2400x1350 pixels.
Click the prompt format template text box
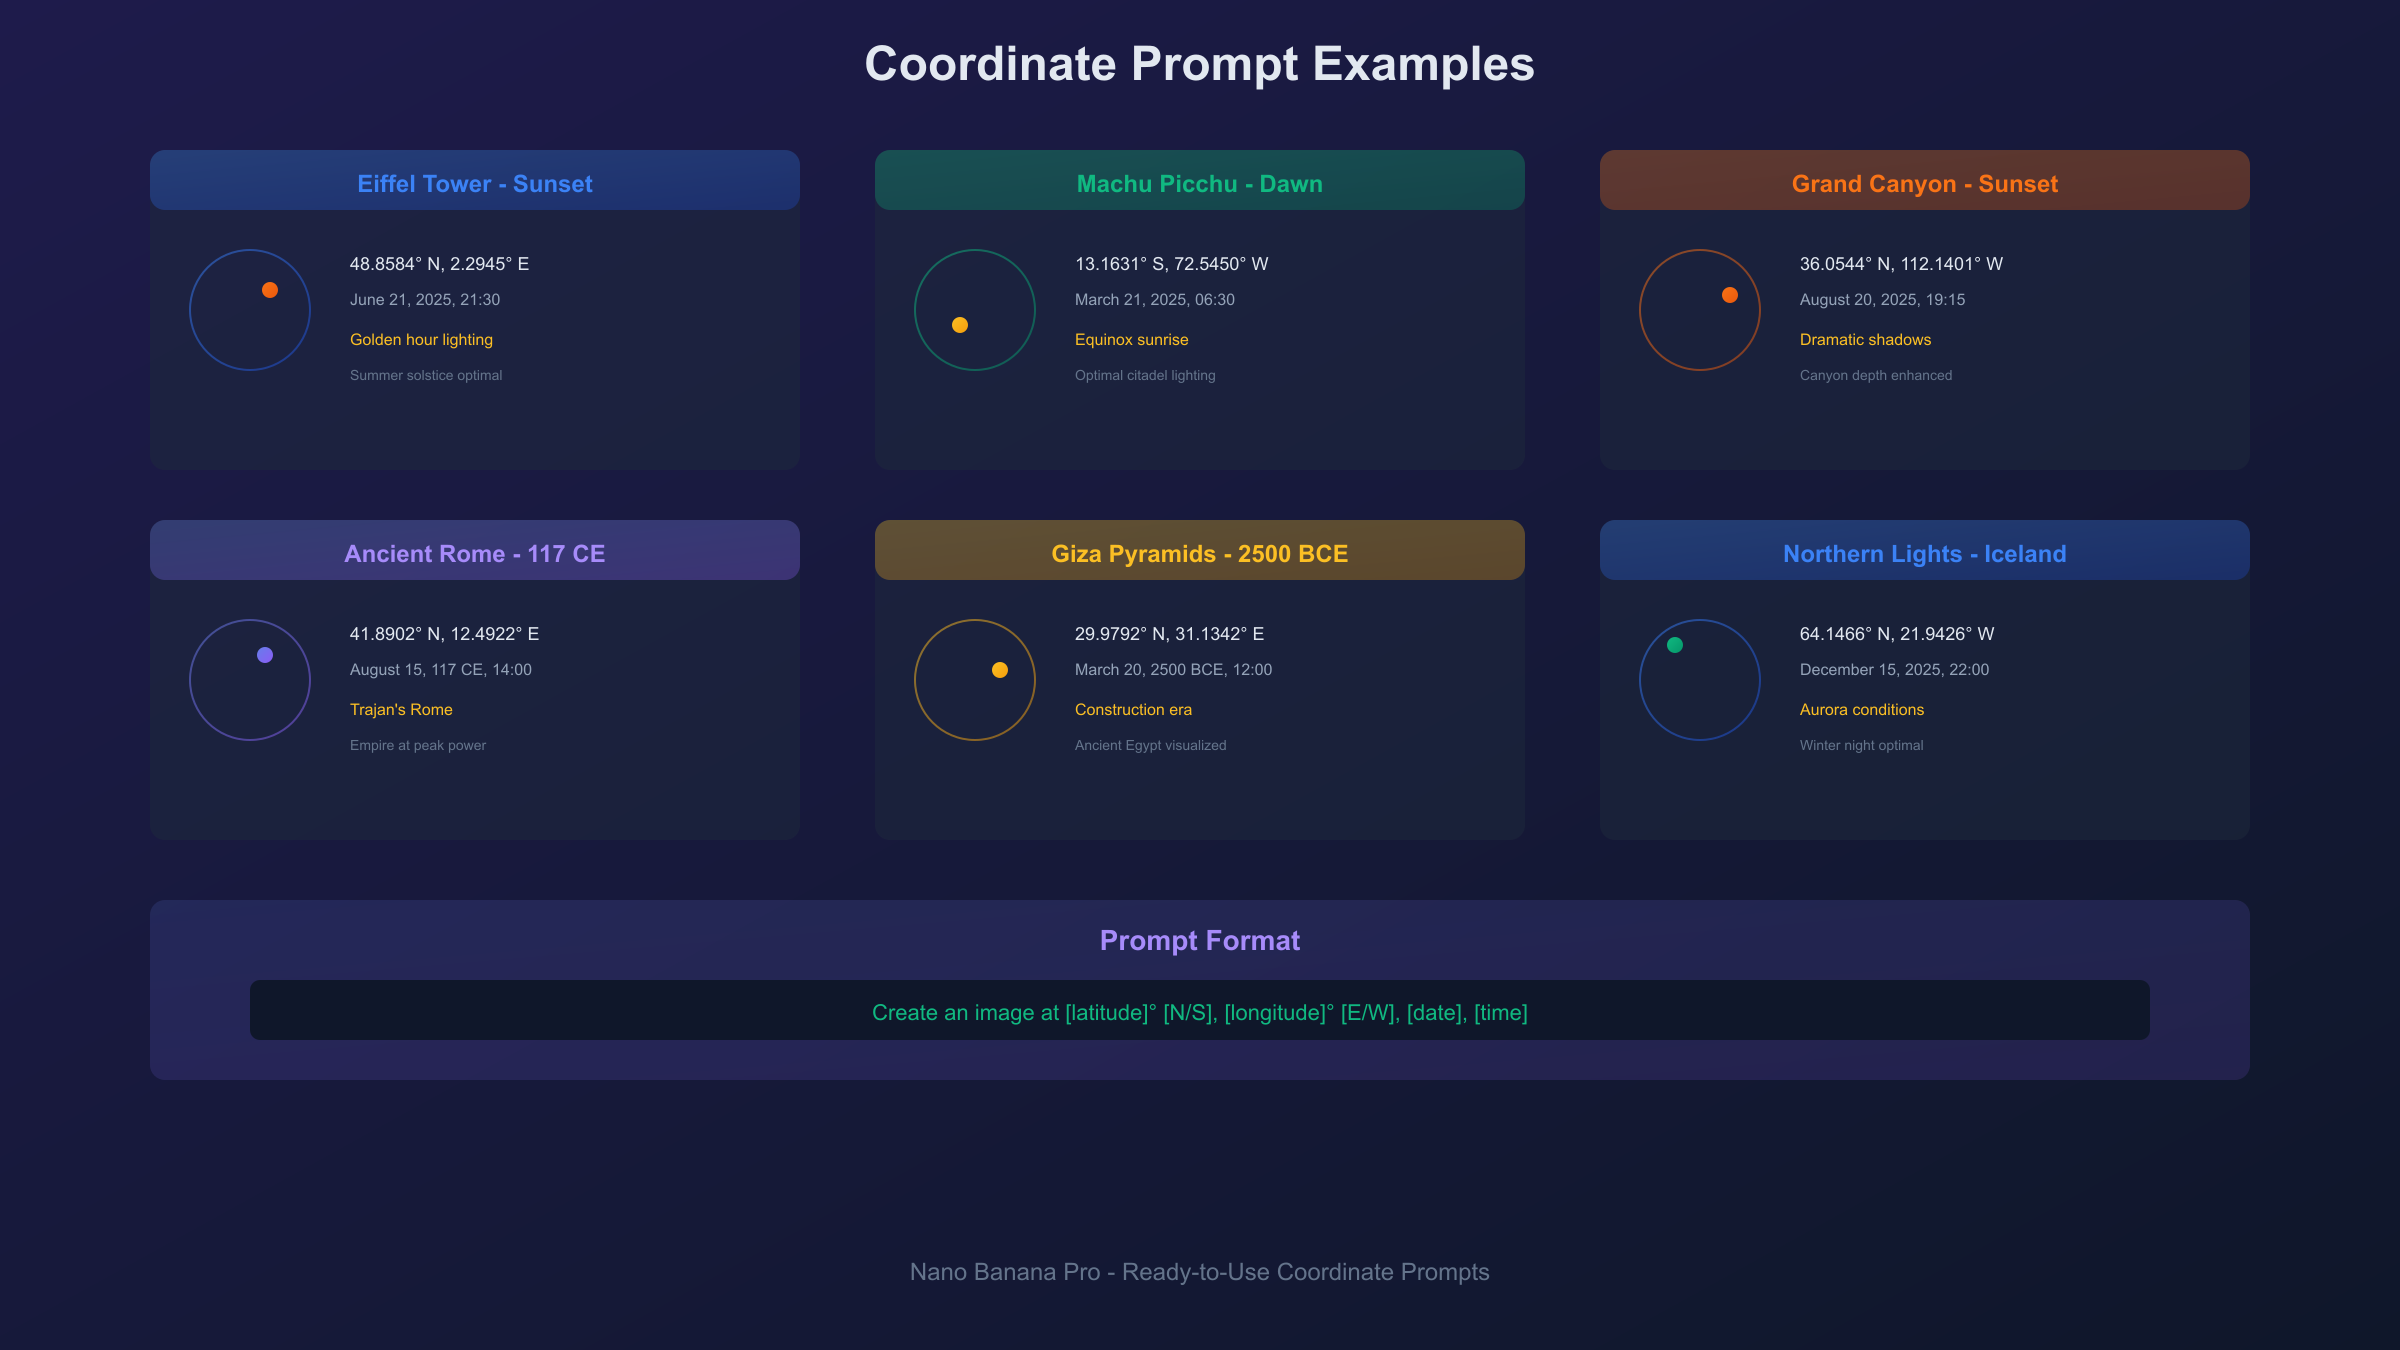point(1200,1011)
